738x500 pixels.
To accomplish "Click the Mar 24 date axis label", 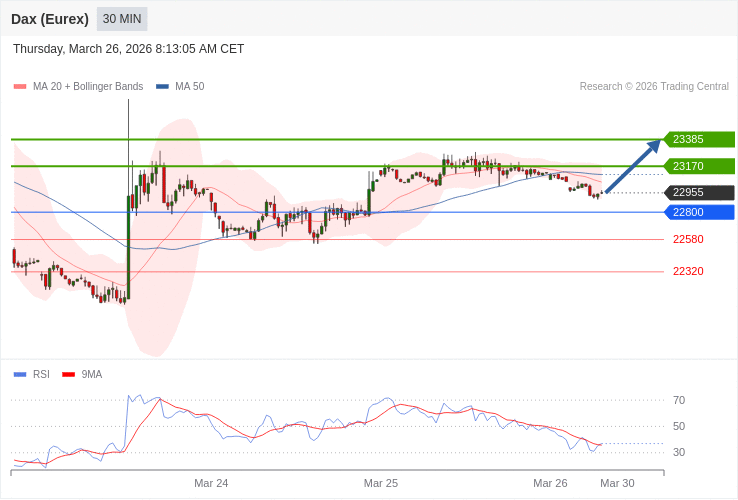I will tap(211, 483).
